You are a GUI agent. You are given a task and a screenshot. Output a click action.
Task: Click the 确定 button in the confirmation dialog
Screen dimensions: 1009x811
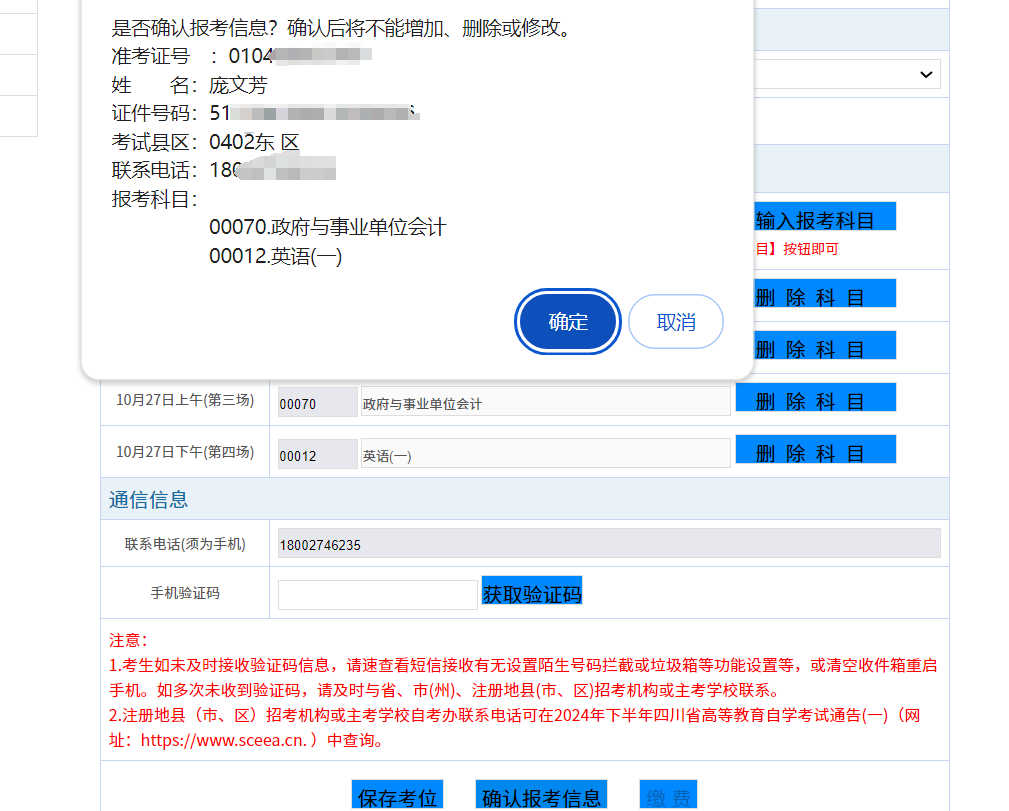tap(568, 322)
